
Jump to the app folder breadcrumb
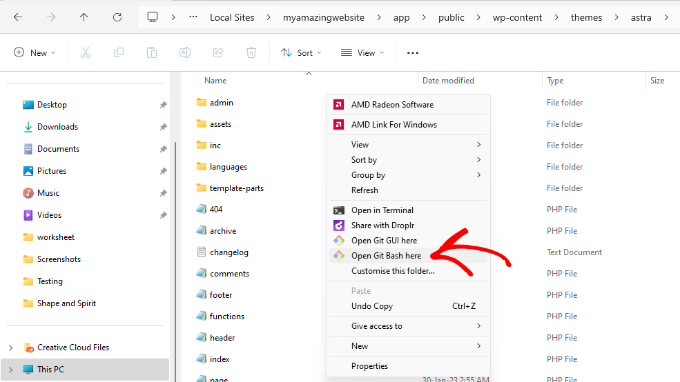click(x=401, y=18)
